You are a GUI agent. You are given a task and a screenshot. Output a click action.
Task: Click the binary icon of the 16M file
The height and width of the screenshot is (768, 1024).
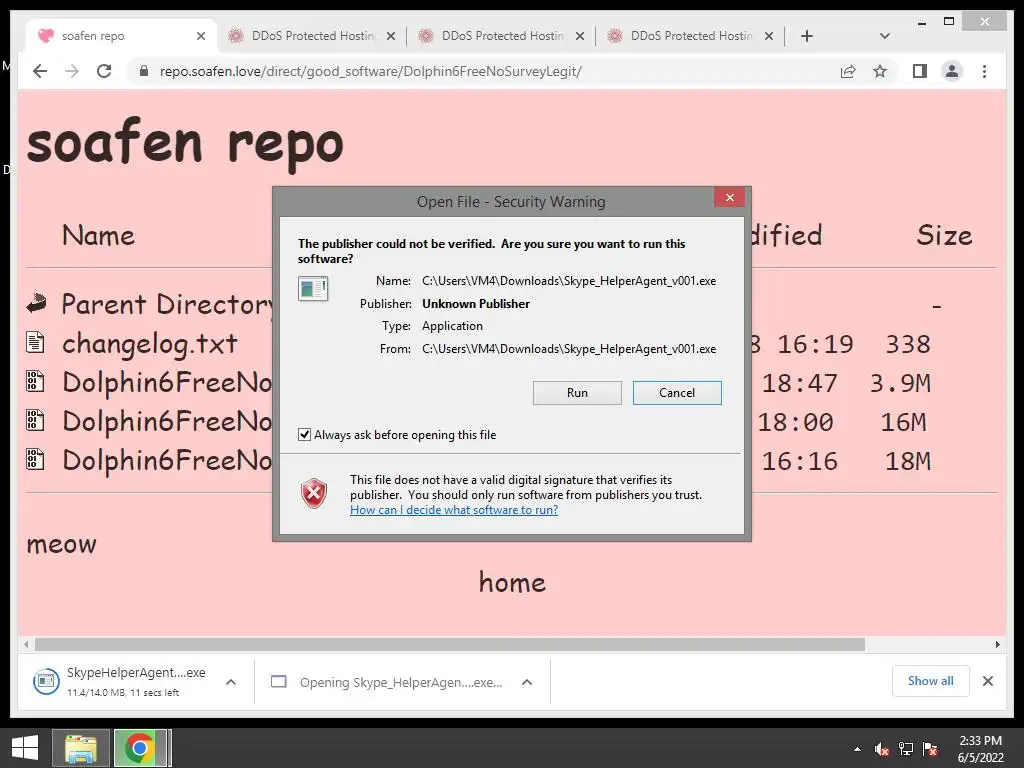point(35,421)
